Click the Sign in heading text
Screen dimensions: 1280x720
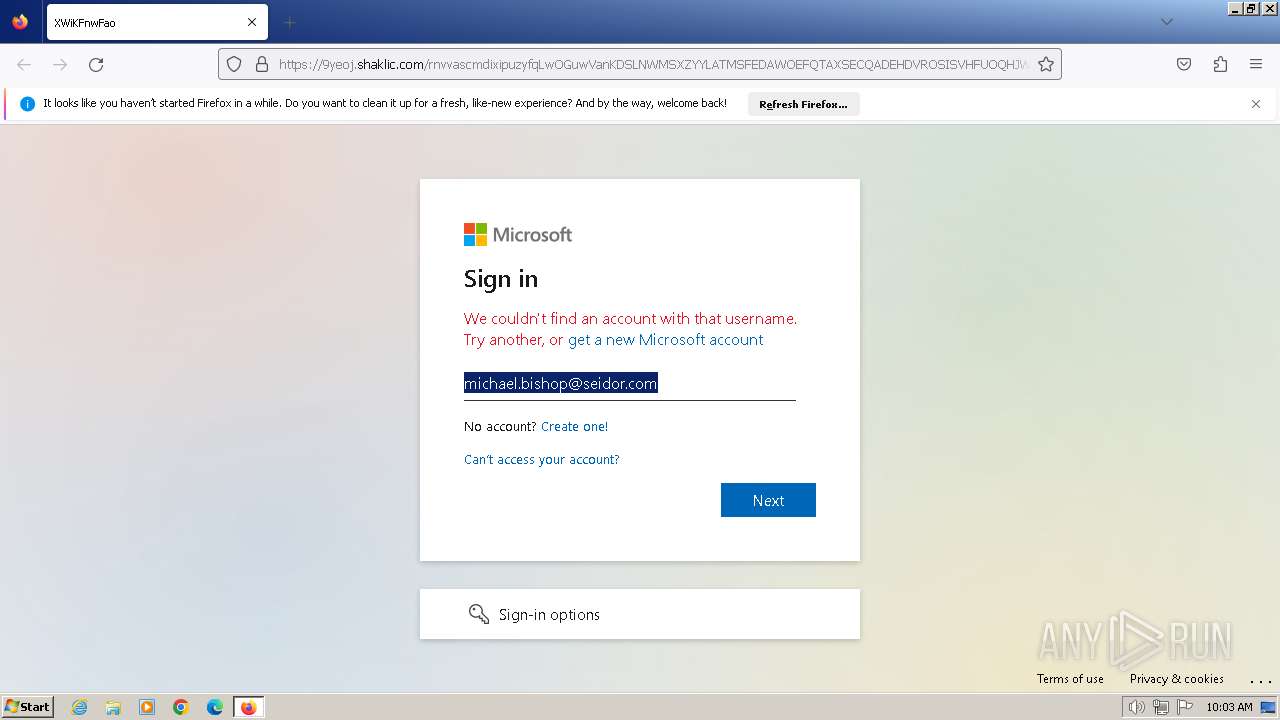501,279
